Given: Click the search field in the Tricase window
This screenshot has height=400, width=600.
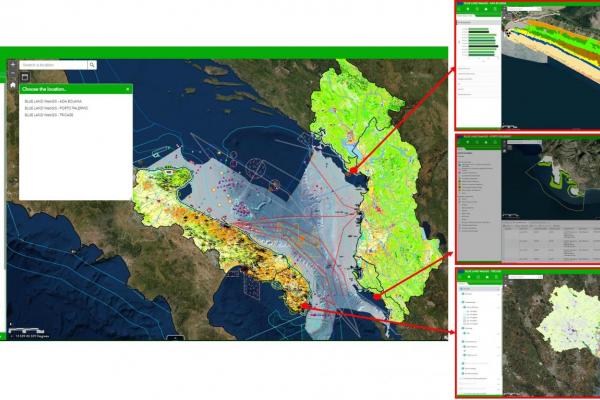Looking at the screenshot, I should [525, 277].
